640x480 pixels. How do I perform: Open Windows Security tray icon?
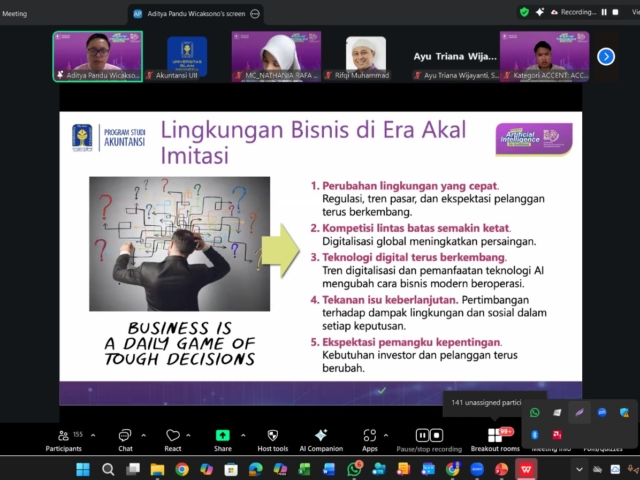[x=624, y=413]
